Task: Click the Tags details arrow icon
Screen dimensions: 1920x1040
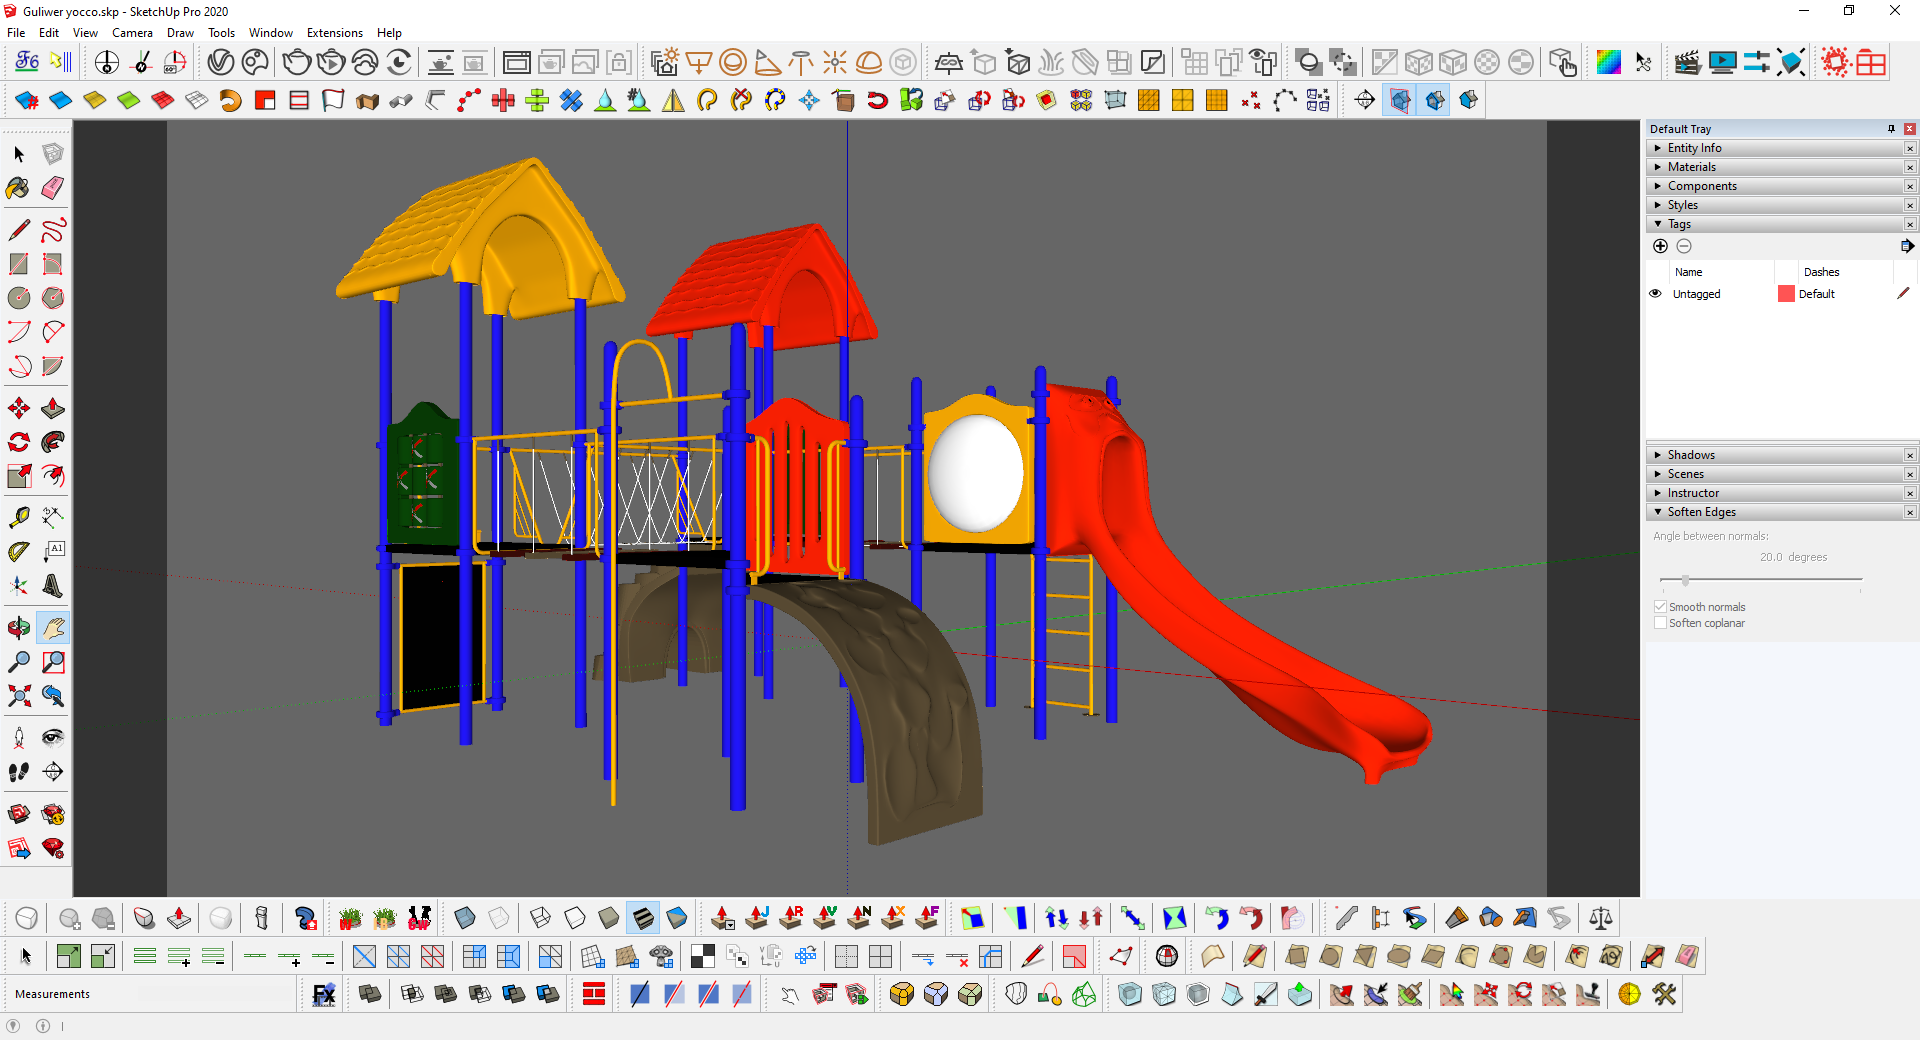Action: click(1907, 246)
